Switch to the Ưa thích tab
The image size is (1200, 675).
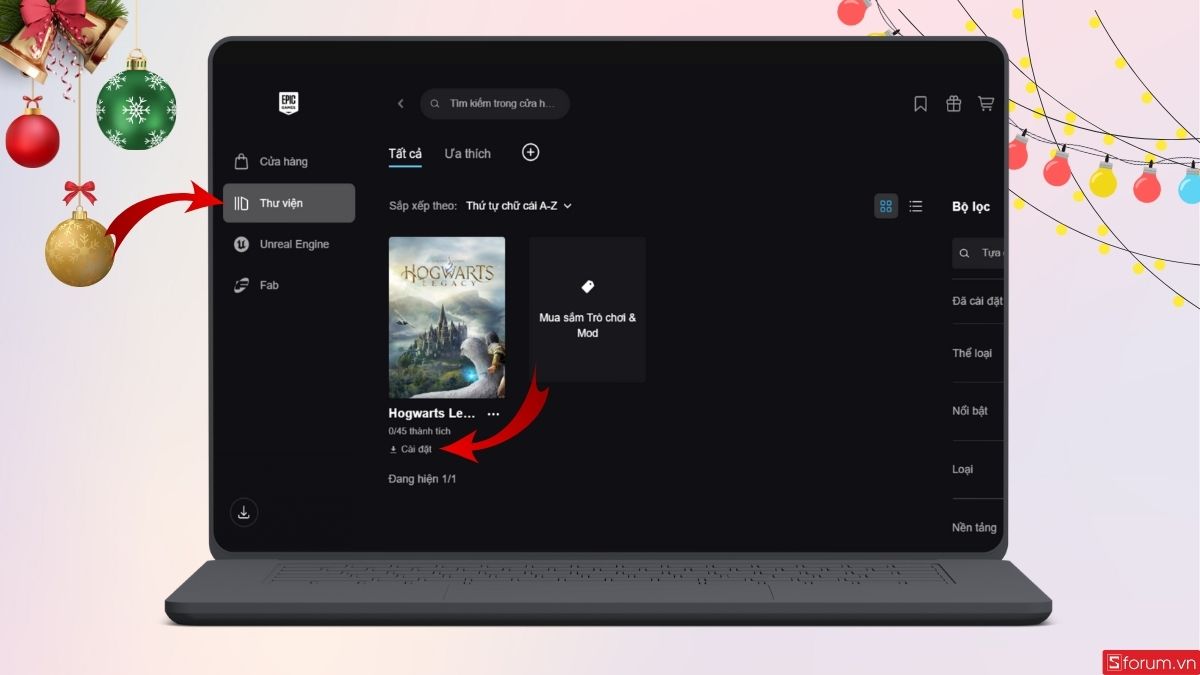pyautogui.click(x=468, y=154)
